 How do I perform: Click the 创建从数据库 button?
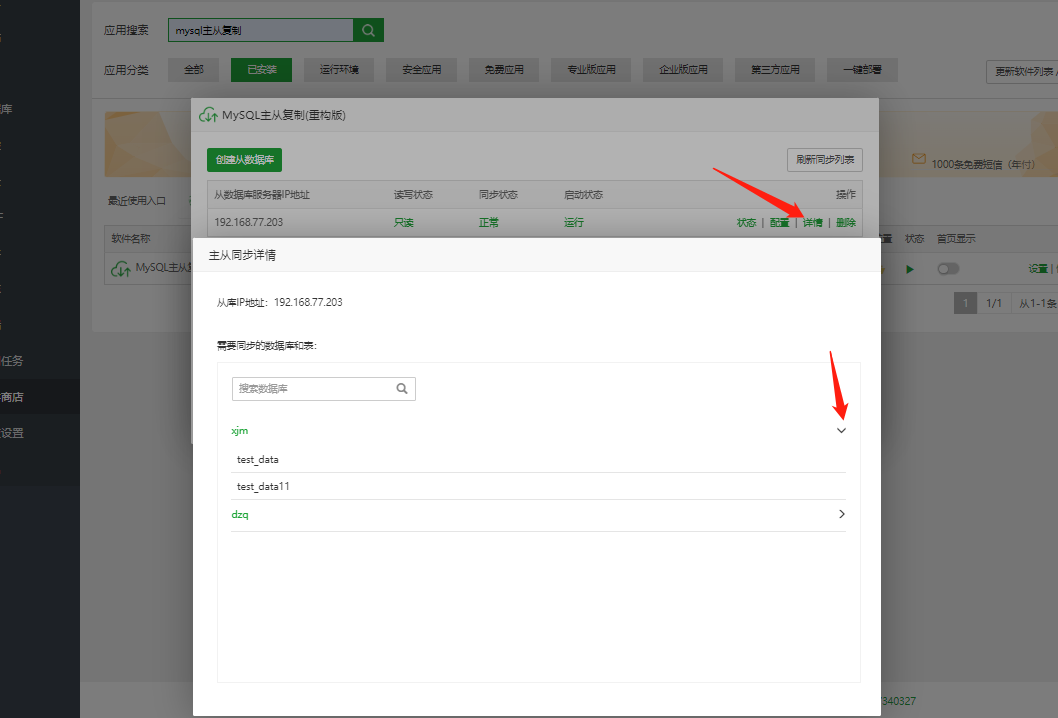[244, 160]
